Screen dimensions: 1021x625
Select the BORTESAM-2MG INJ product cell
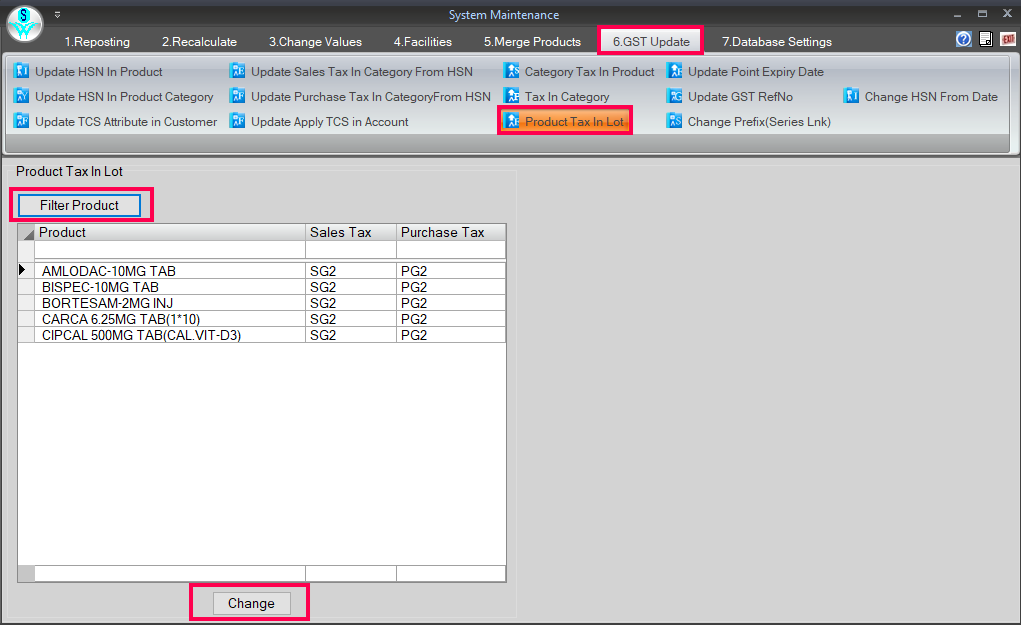coord(170,303)
